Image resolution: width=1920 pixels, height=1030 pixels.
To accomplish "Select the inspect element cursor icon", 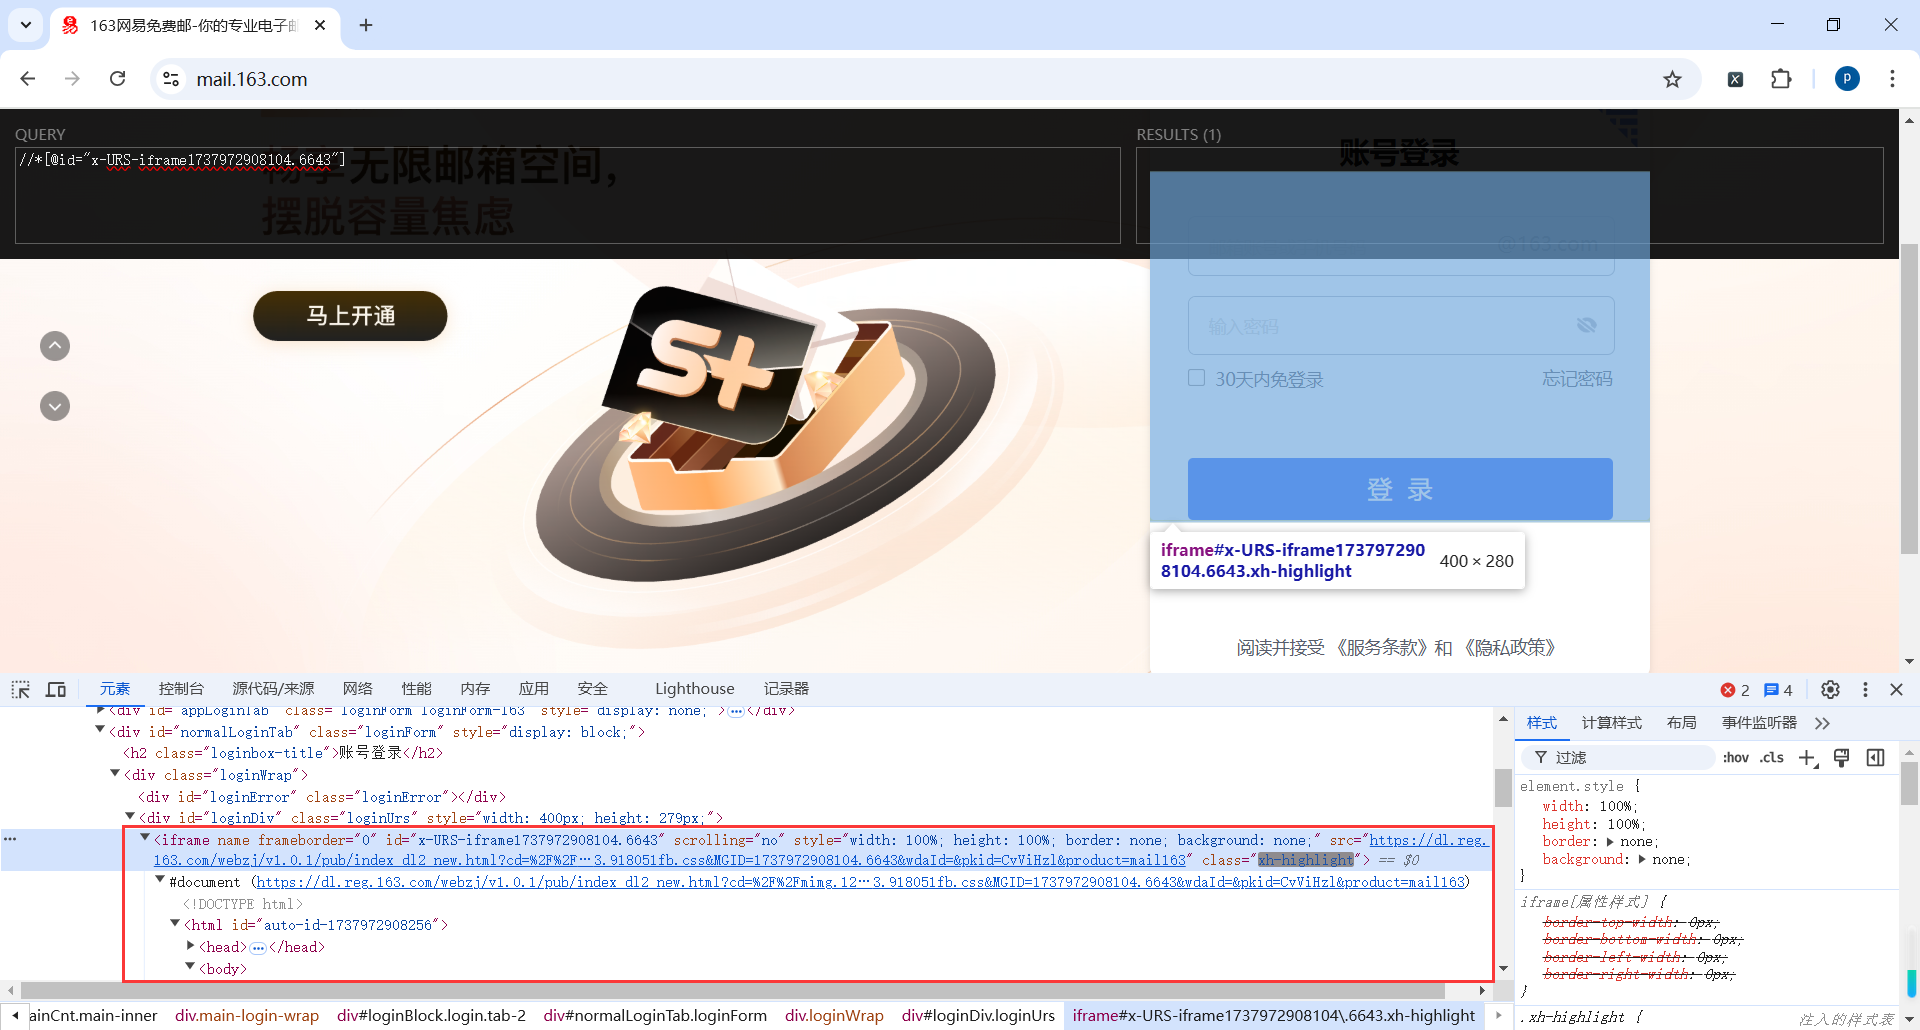I will pos(20,689).
